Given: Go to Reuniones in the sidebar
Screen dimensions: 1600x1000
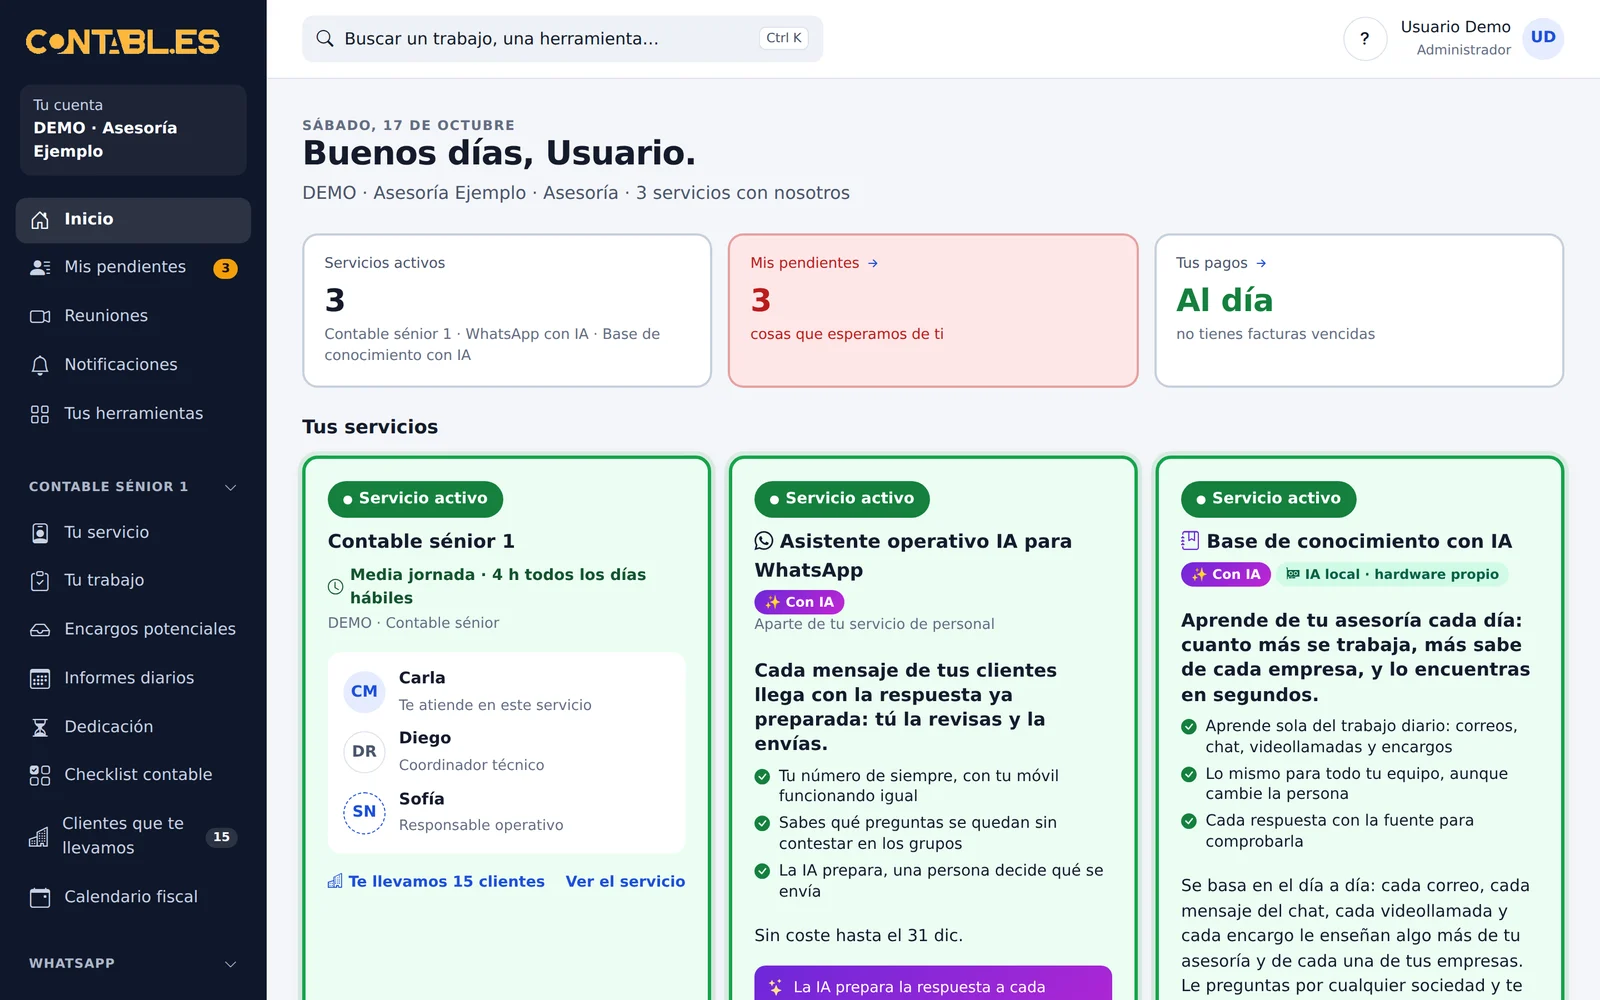Looking at the screenshot, I should point(133,316).
